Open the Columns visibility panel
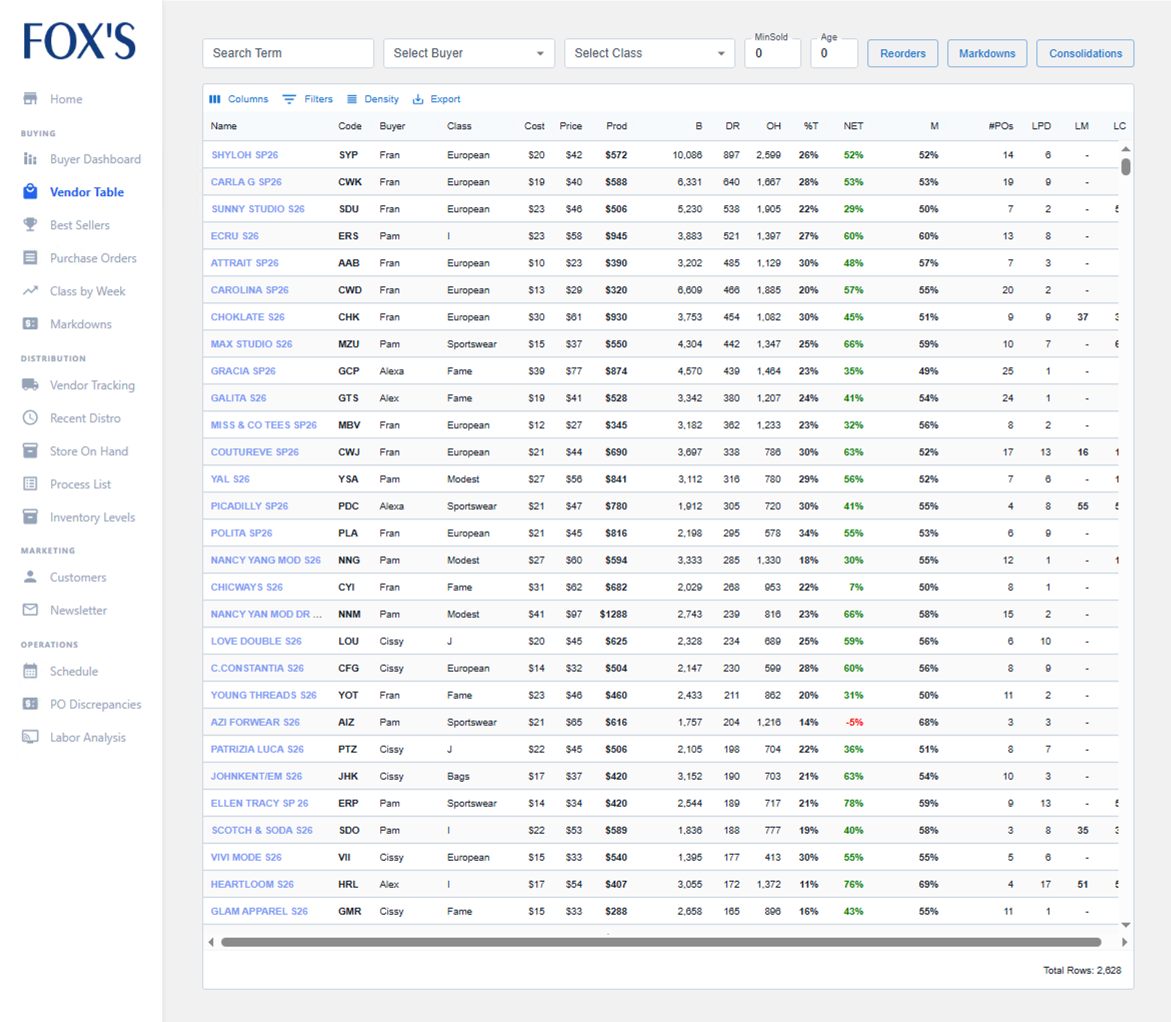The image size is (1171, 1022). 238,99
